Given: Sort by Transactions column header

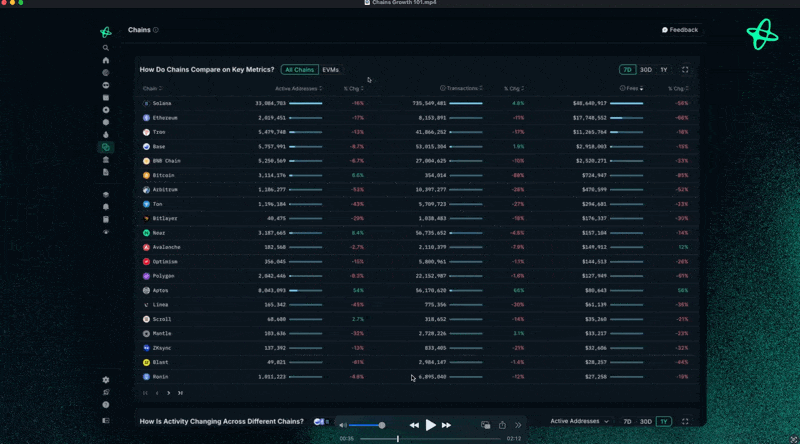Looking at the screenshot, I should click(461, 89).
